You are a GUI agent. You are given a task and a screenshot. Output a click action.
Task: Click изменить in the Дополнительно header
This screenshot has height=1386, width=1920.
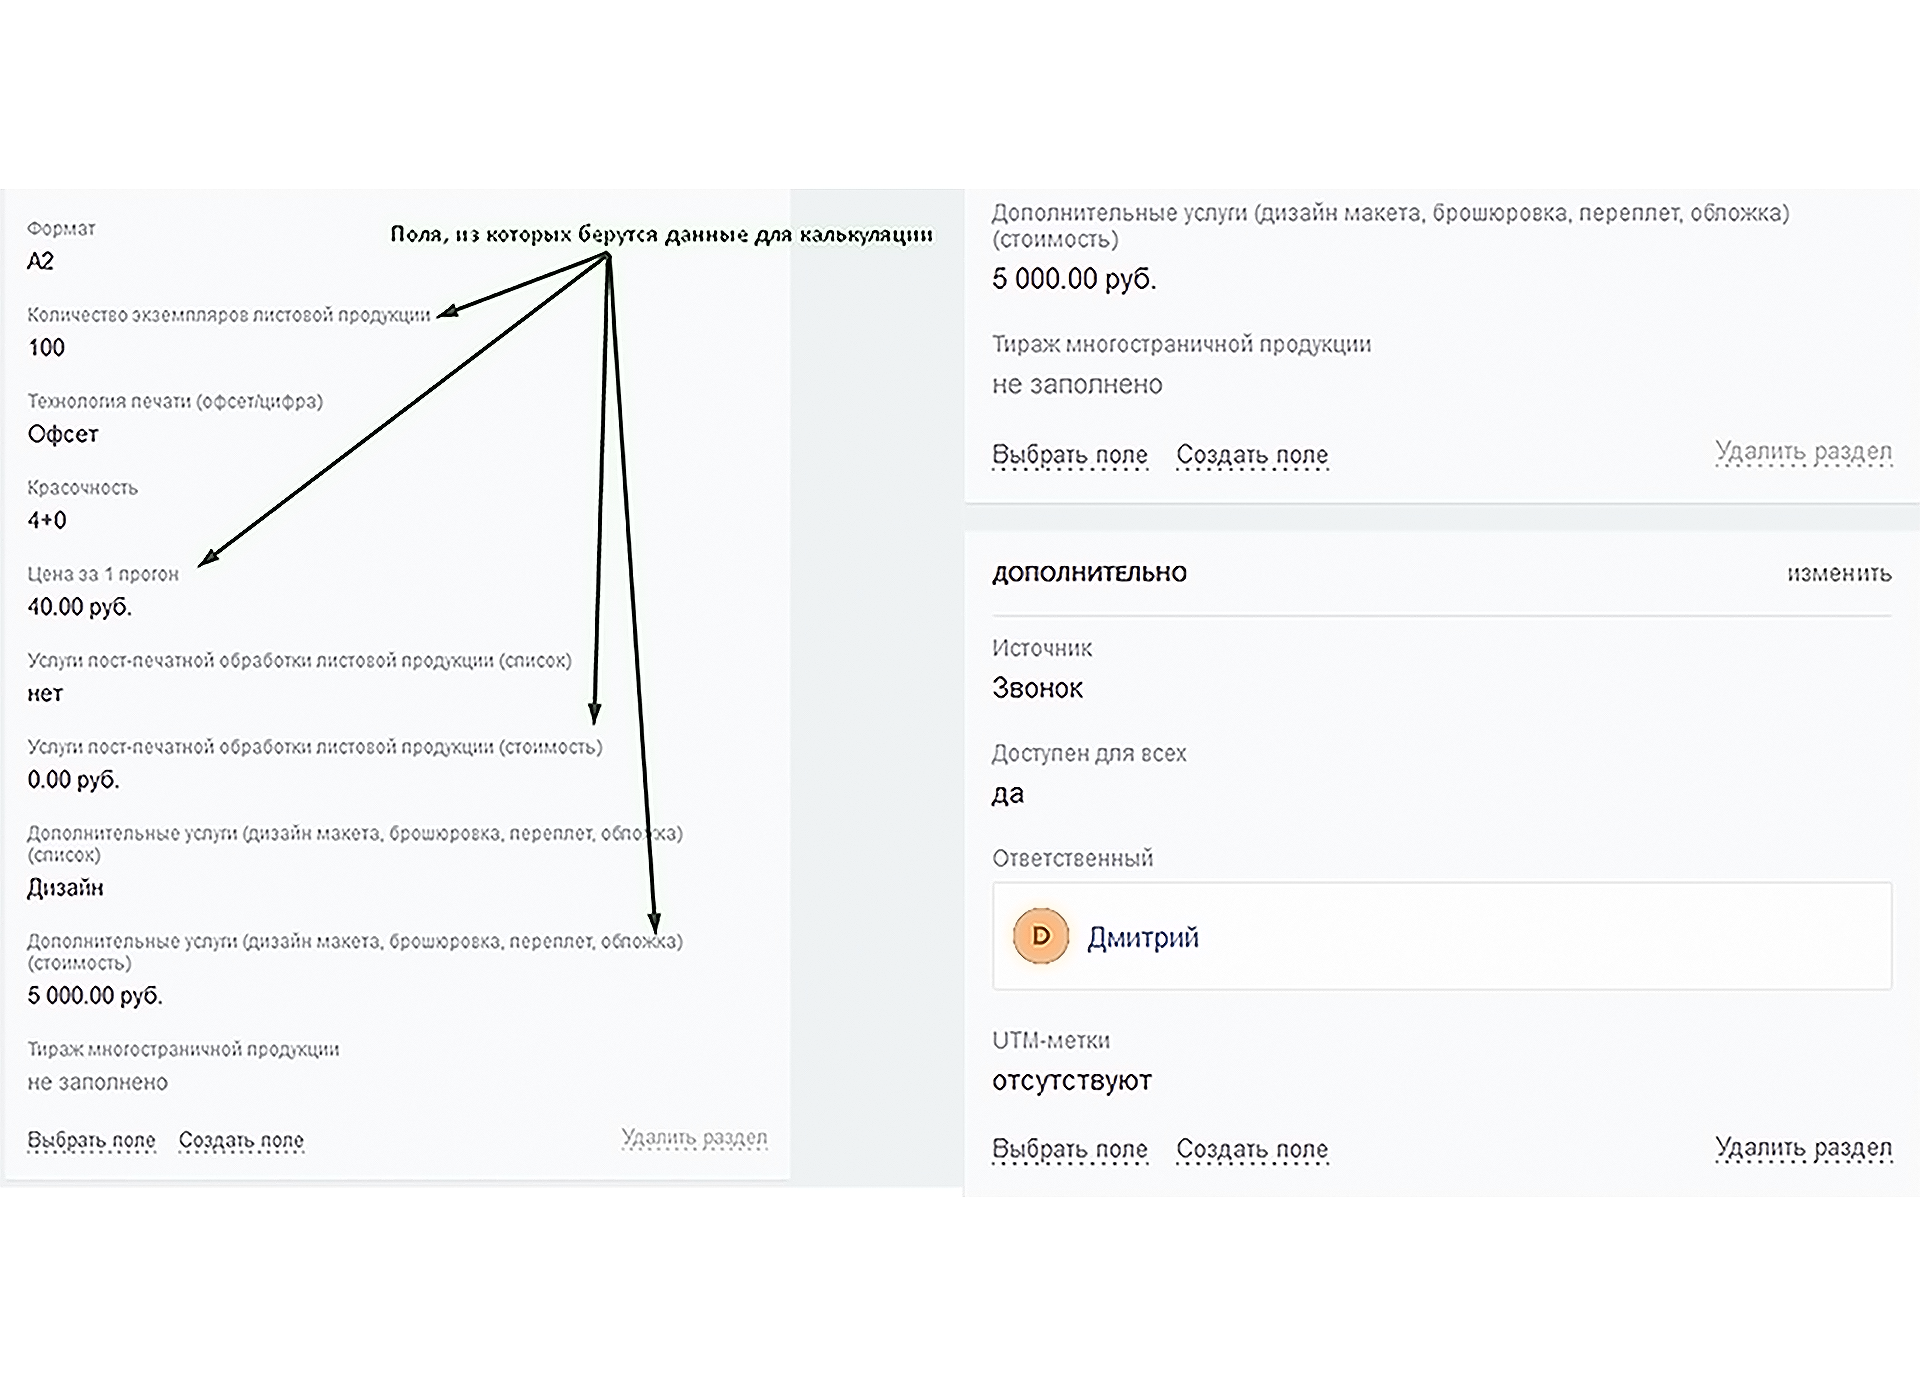(x=1838, y=574)
